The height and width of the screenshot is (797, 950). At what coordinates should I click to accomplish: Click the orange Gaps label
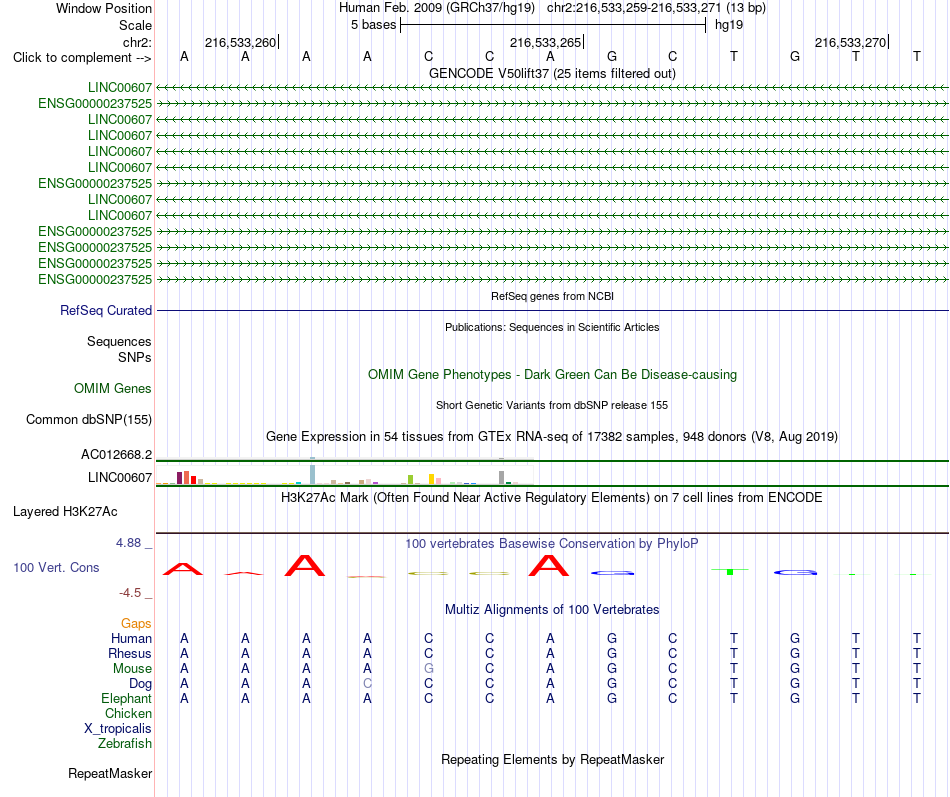click(x=136, y=624)
